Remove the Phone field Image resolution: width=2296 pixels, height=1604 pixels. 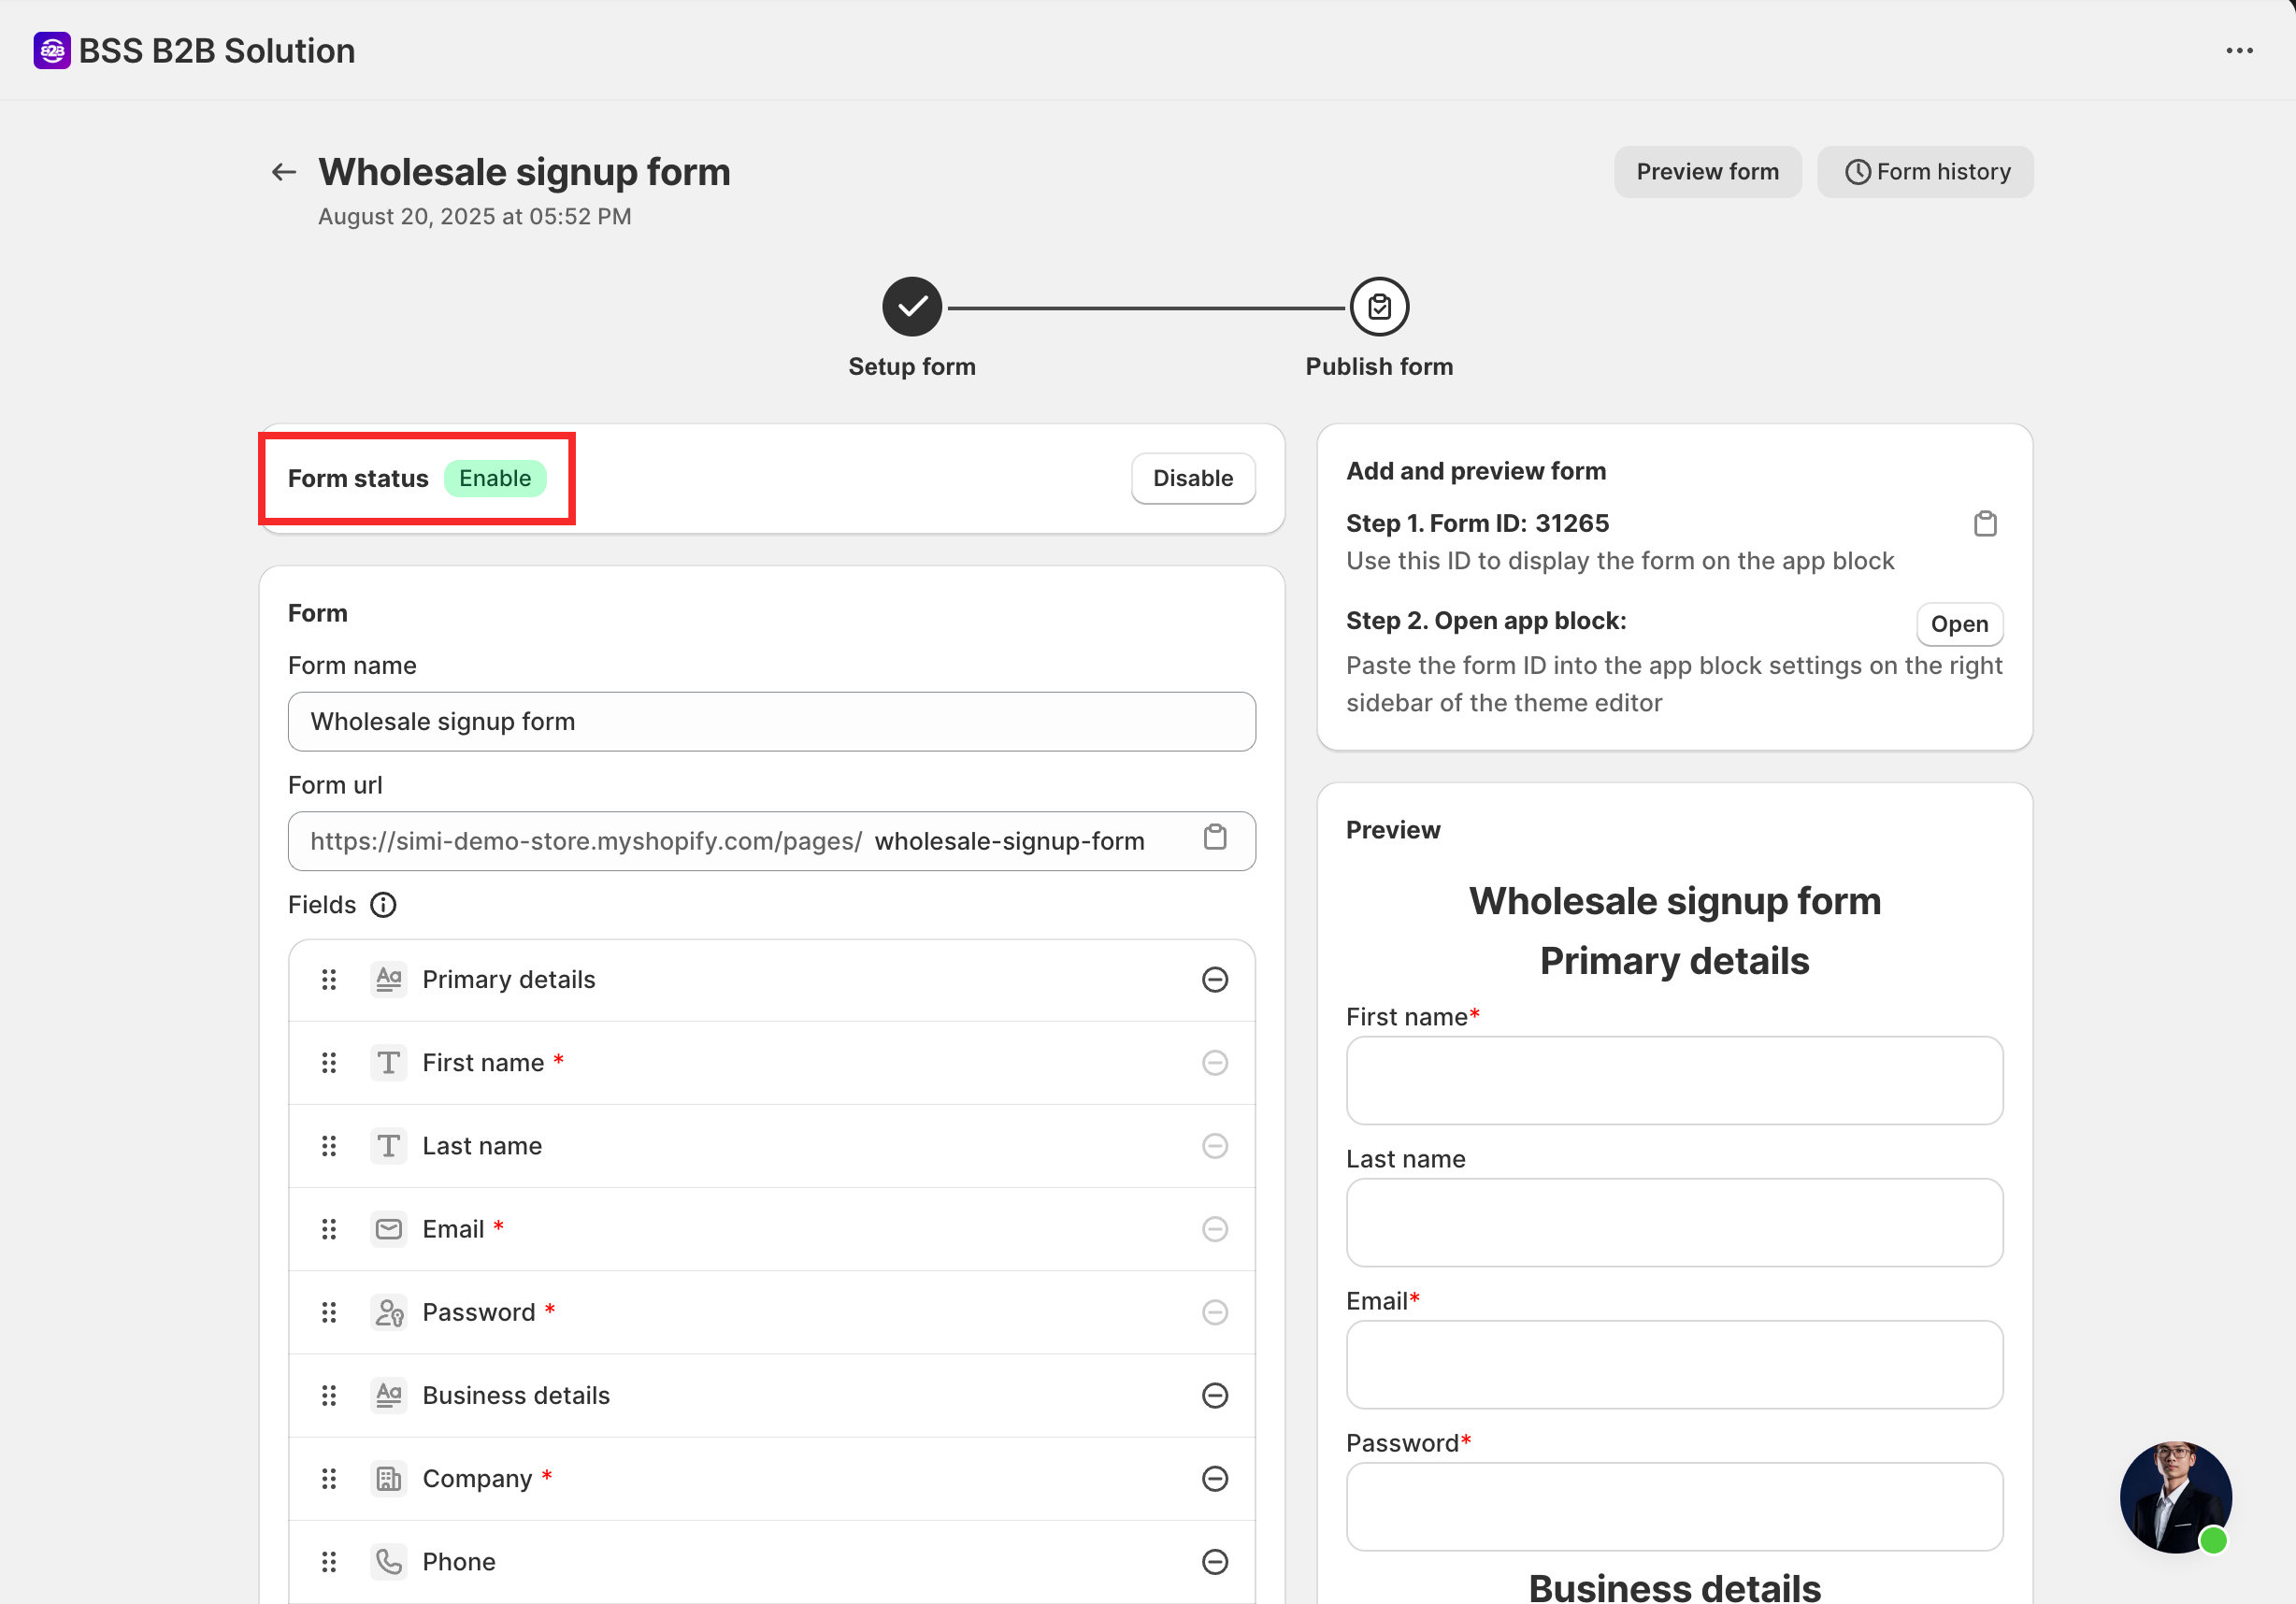coord(1214,1561)
